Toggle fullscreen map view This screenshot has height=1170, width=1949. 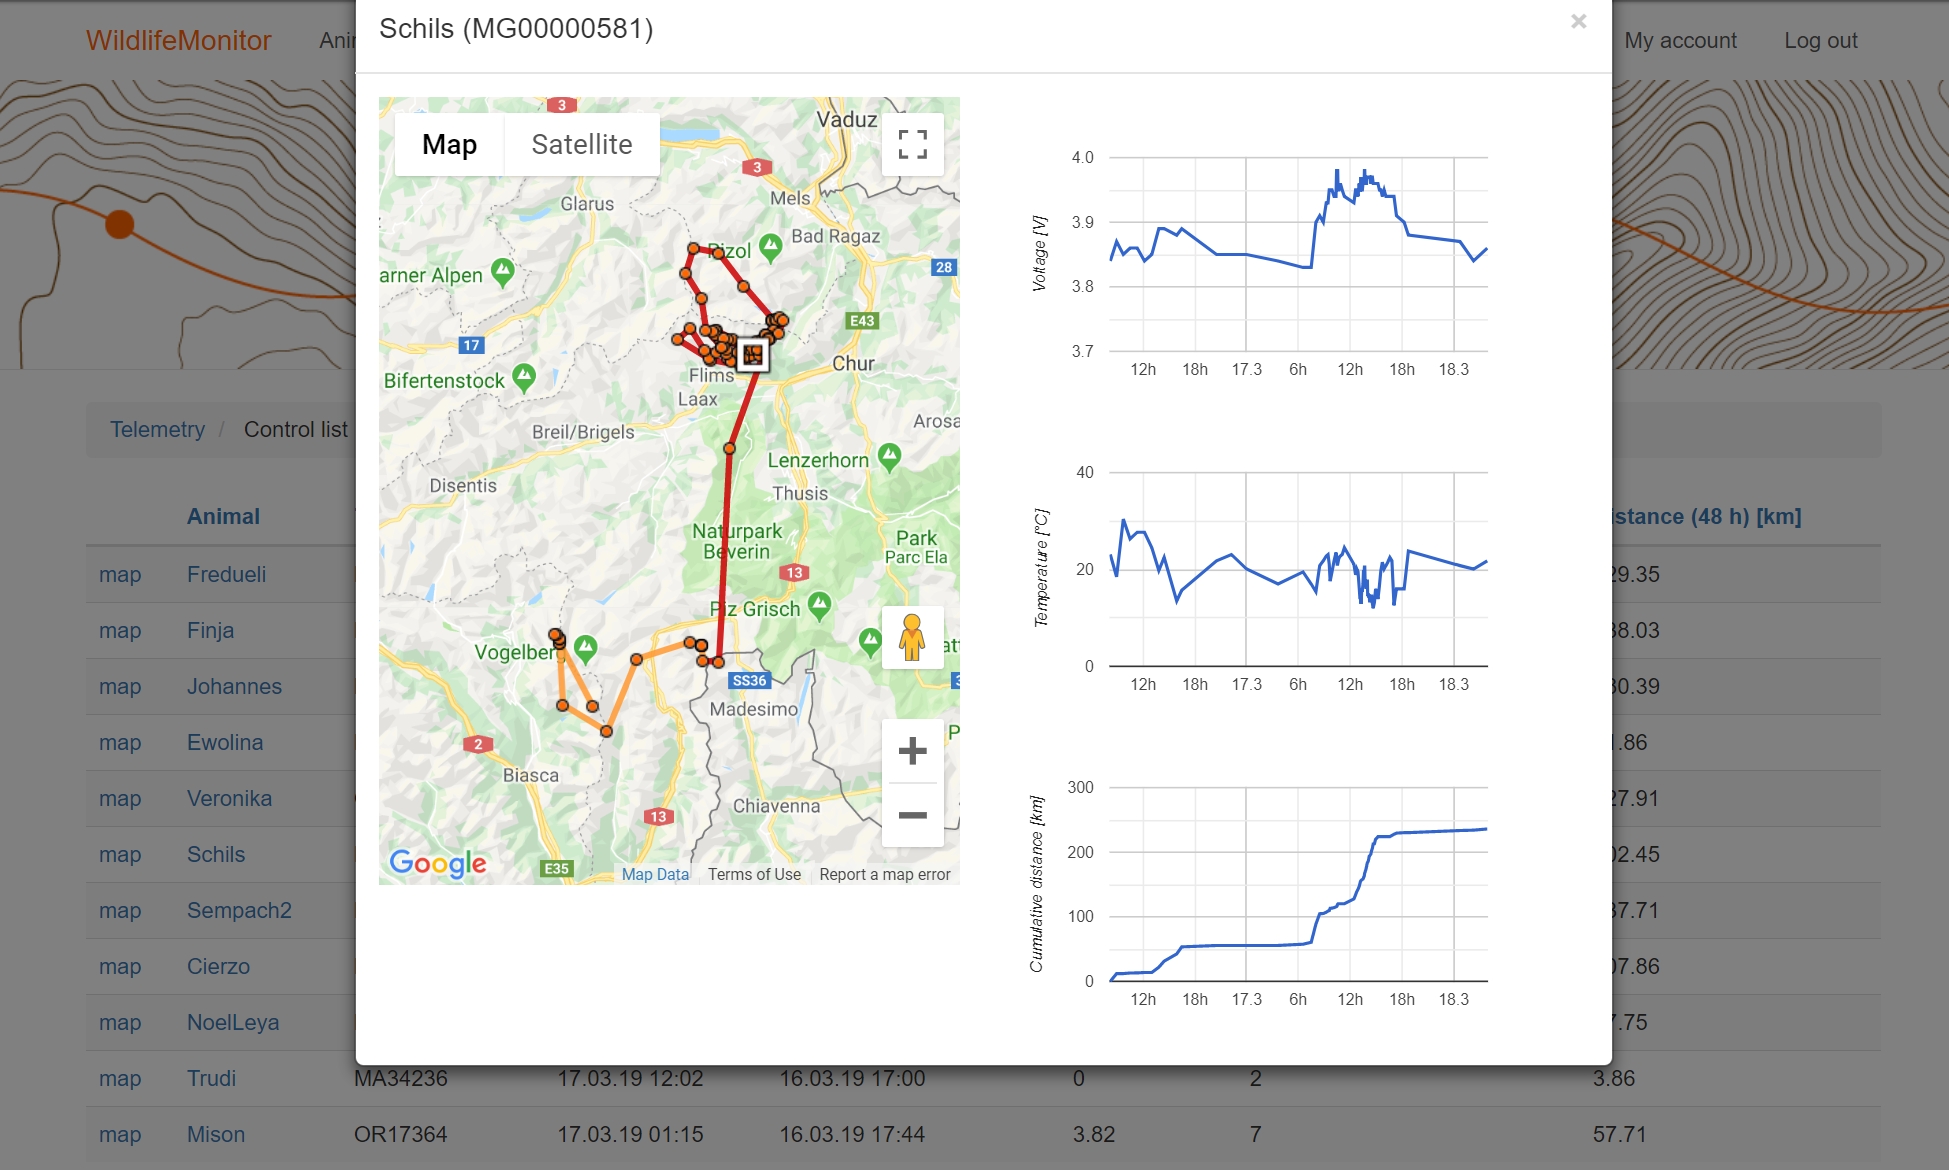coord(912,145)
